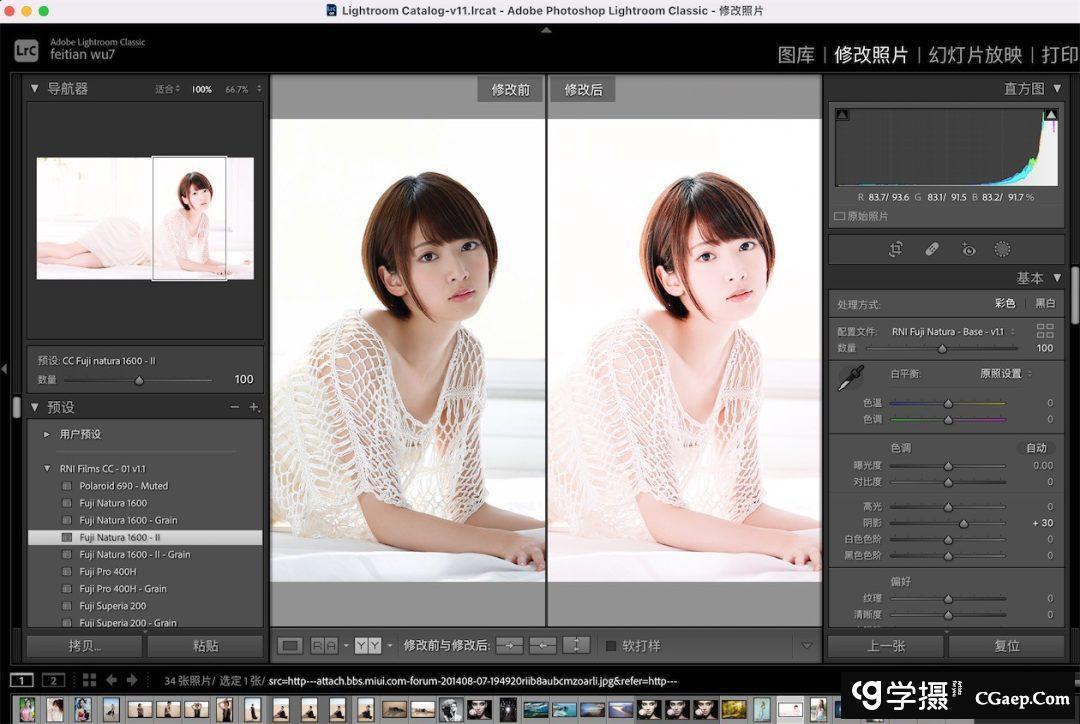Click the swap before and after settings button

point(577,646)
